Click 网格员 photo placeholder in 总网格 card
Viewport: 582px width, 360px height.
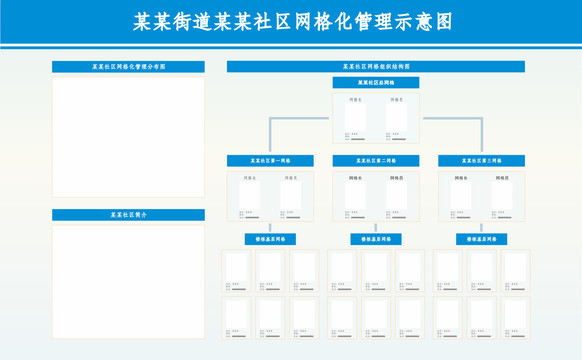pos(396,117)
